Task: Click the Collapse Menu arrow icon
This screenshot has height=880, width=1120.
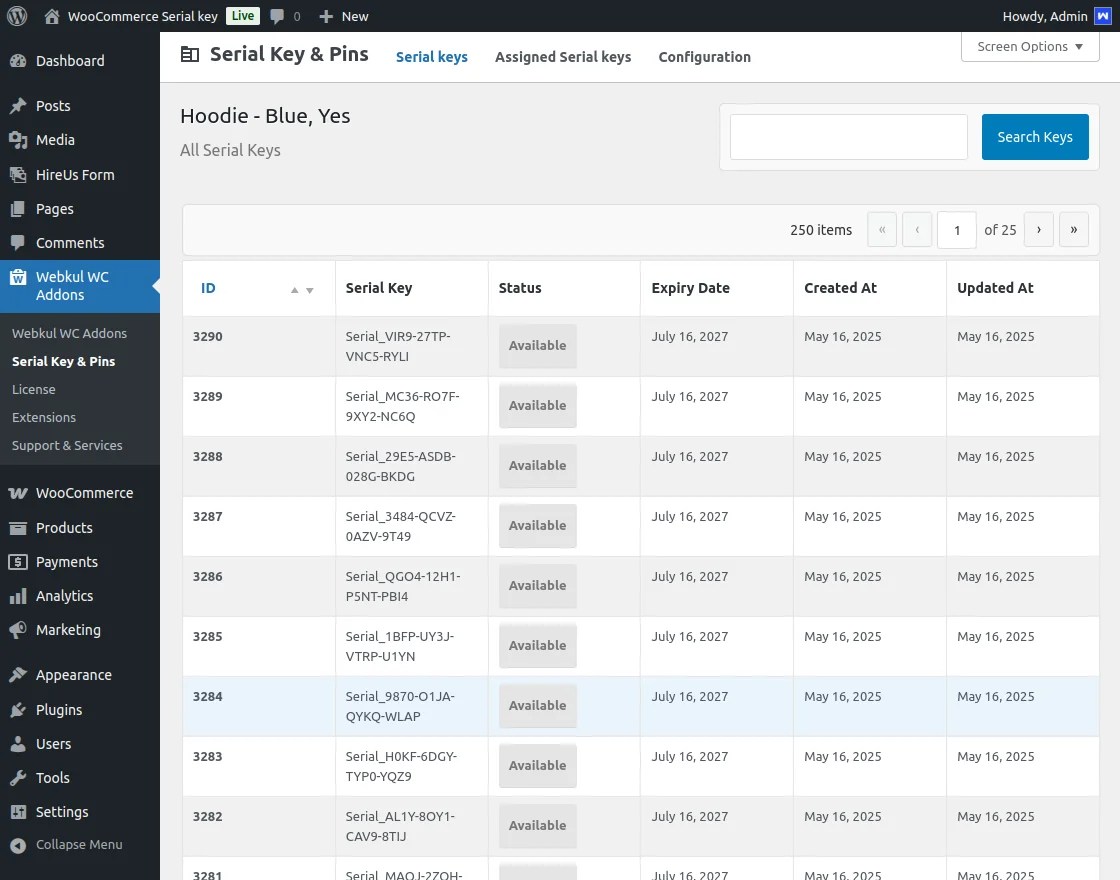Action: pyautogui.click(x=18, y=845)
